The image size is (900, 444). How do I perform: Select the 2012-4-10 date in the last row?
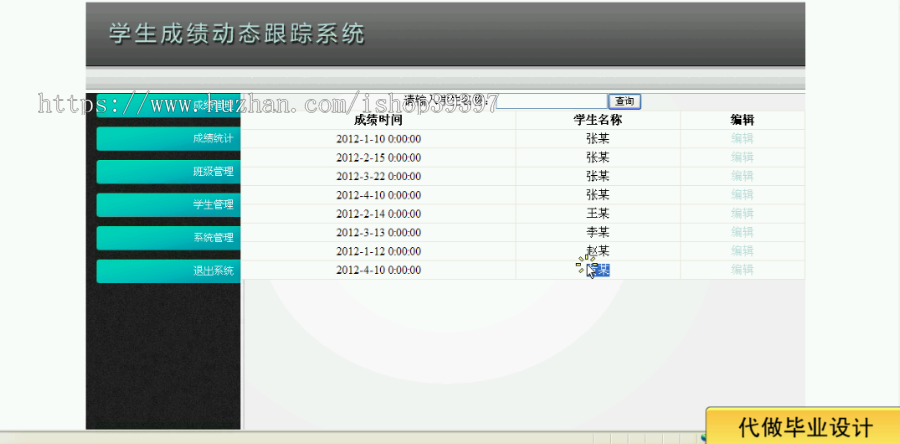click(x=378, y=270)
